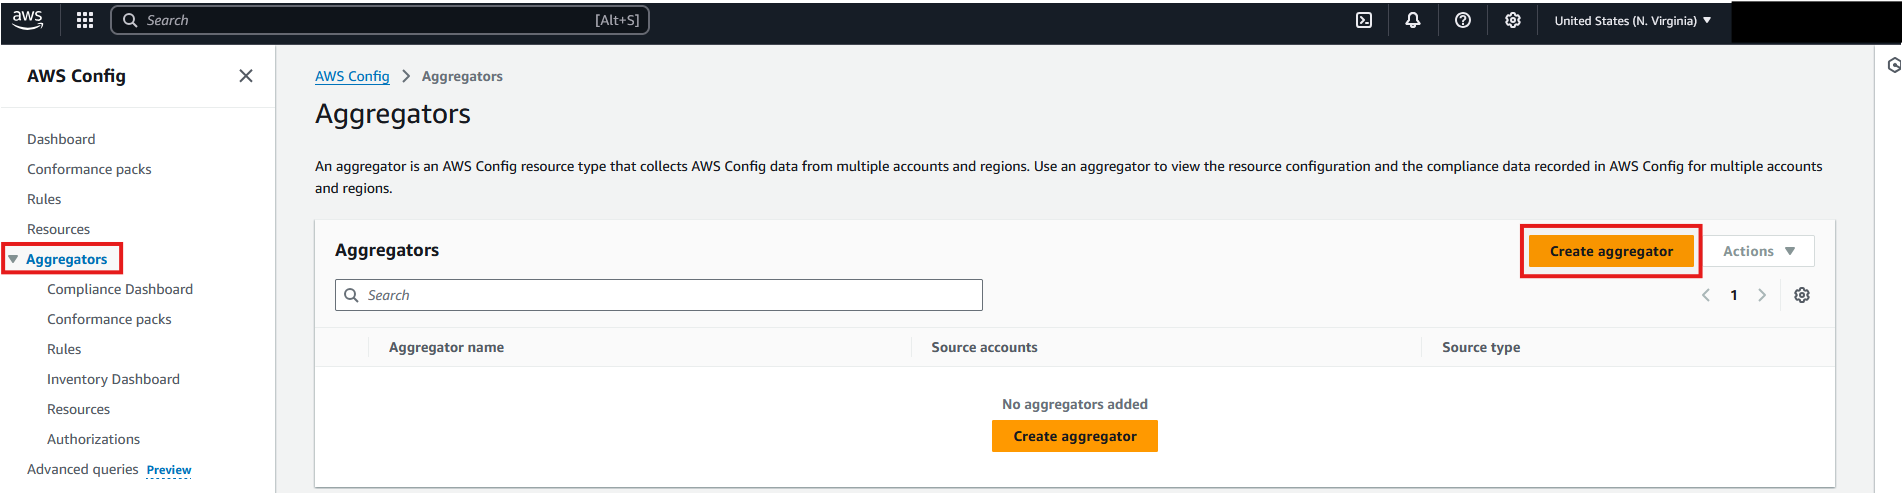Open the top-level Rules item
The width and height of the screenshot is (1902, 493).
pos(44,199)
